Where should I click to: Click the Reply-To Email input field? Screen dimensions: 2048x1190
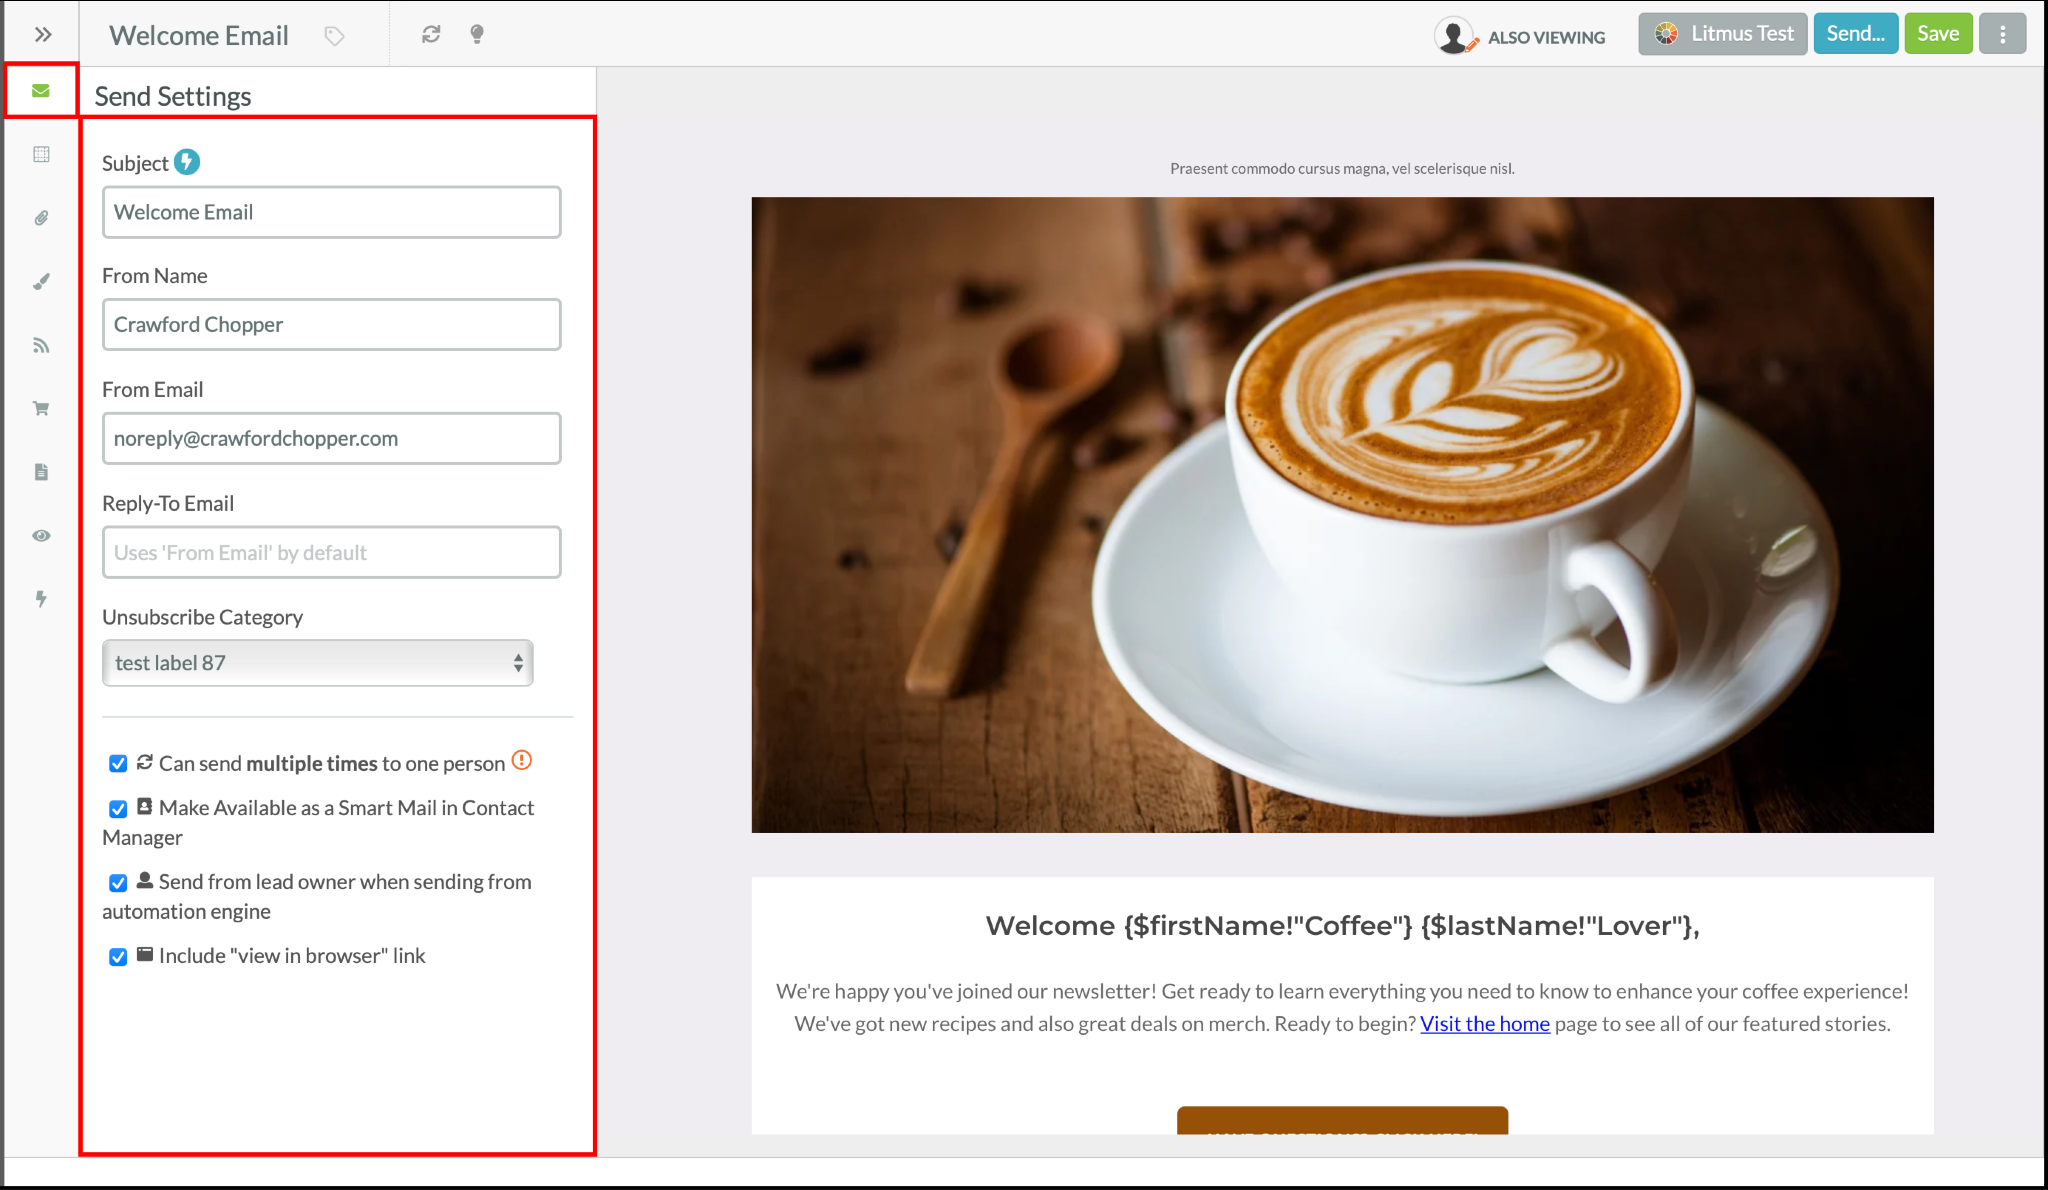click(x=332, y=552)
